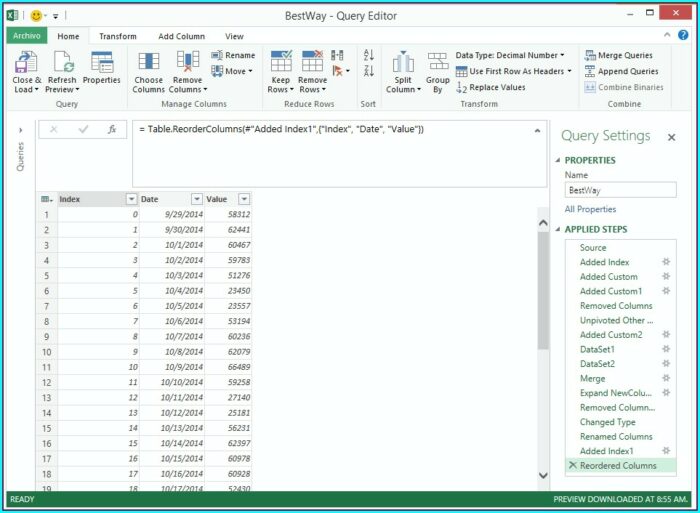
Task: Click the grid scrollbar up arrow
Action: 543,222
